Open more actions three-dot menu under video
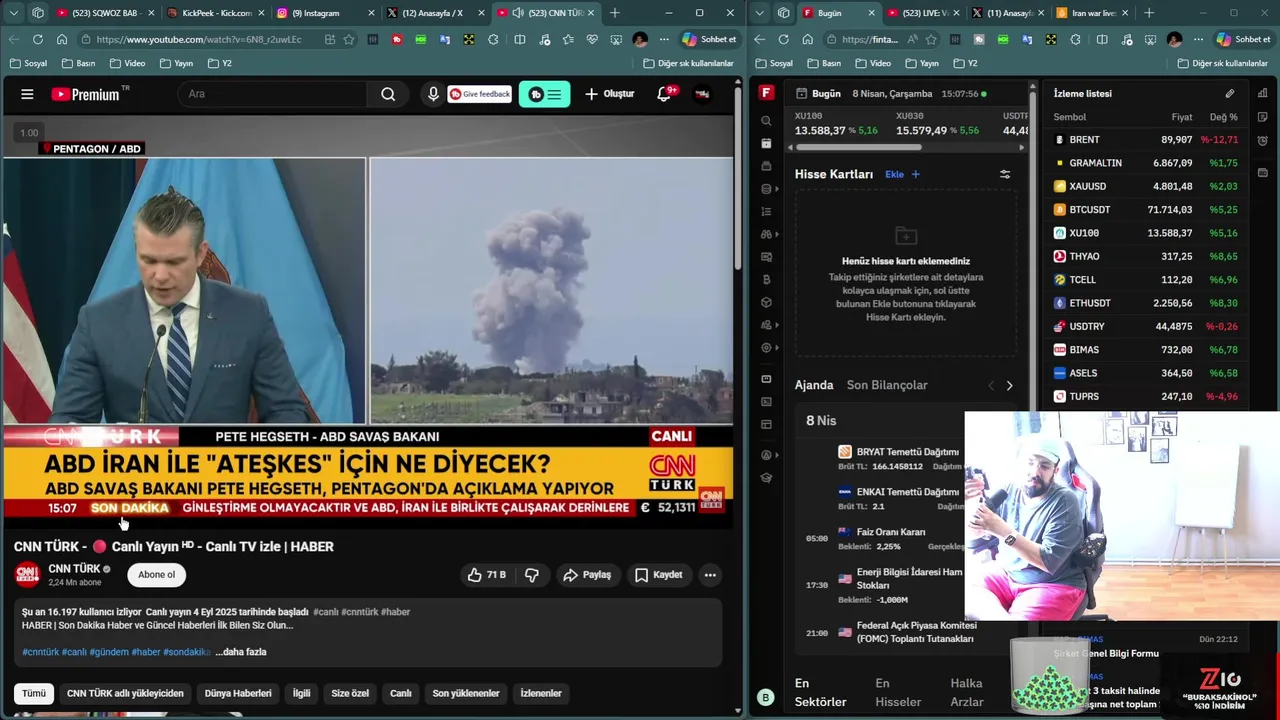The image size is (1280, 720). coord(710,575)
